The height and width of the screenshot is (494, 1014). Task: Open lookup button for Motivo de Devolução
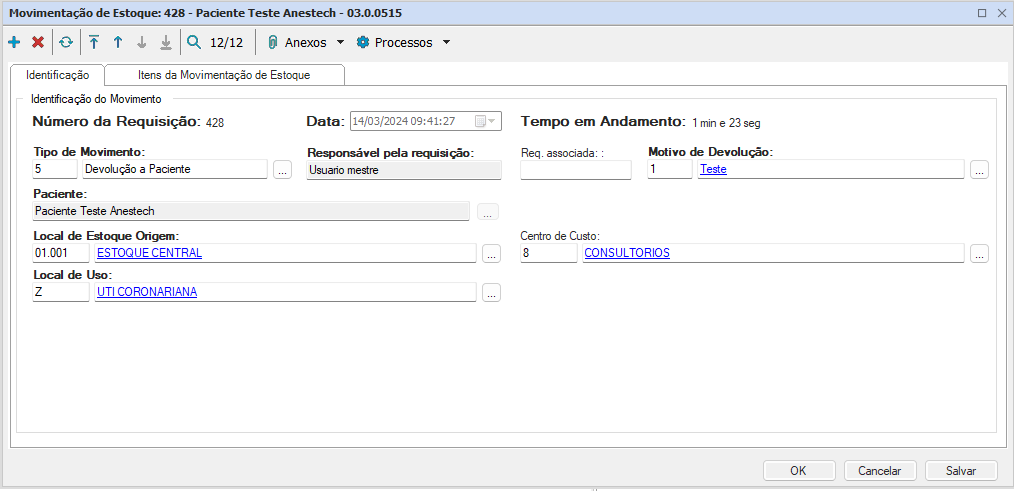[979, 170]
